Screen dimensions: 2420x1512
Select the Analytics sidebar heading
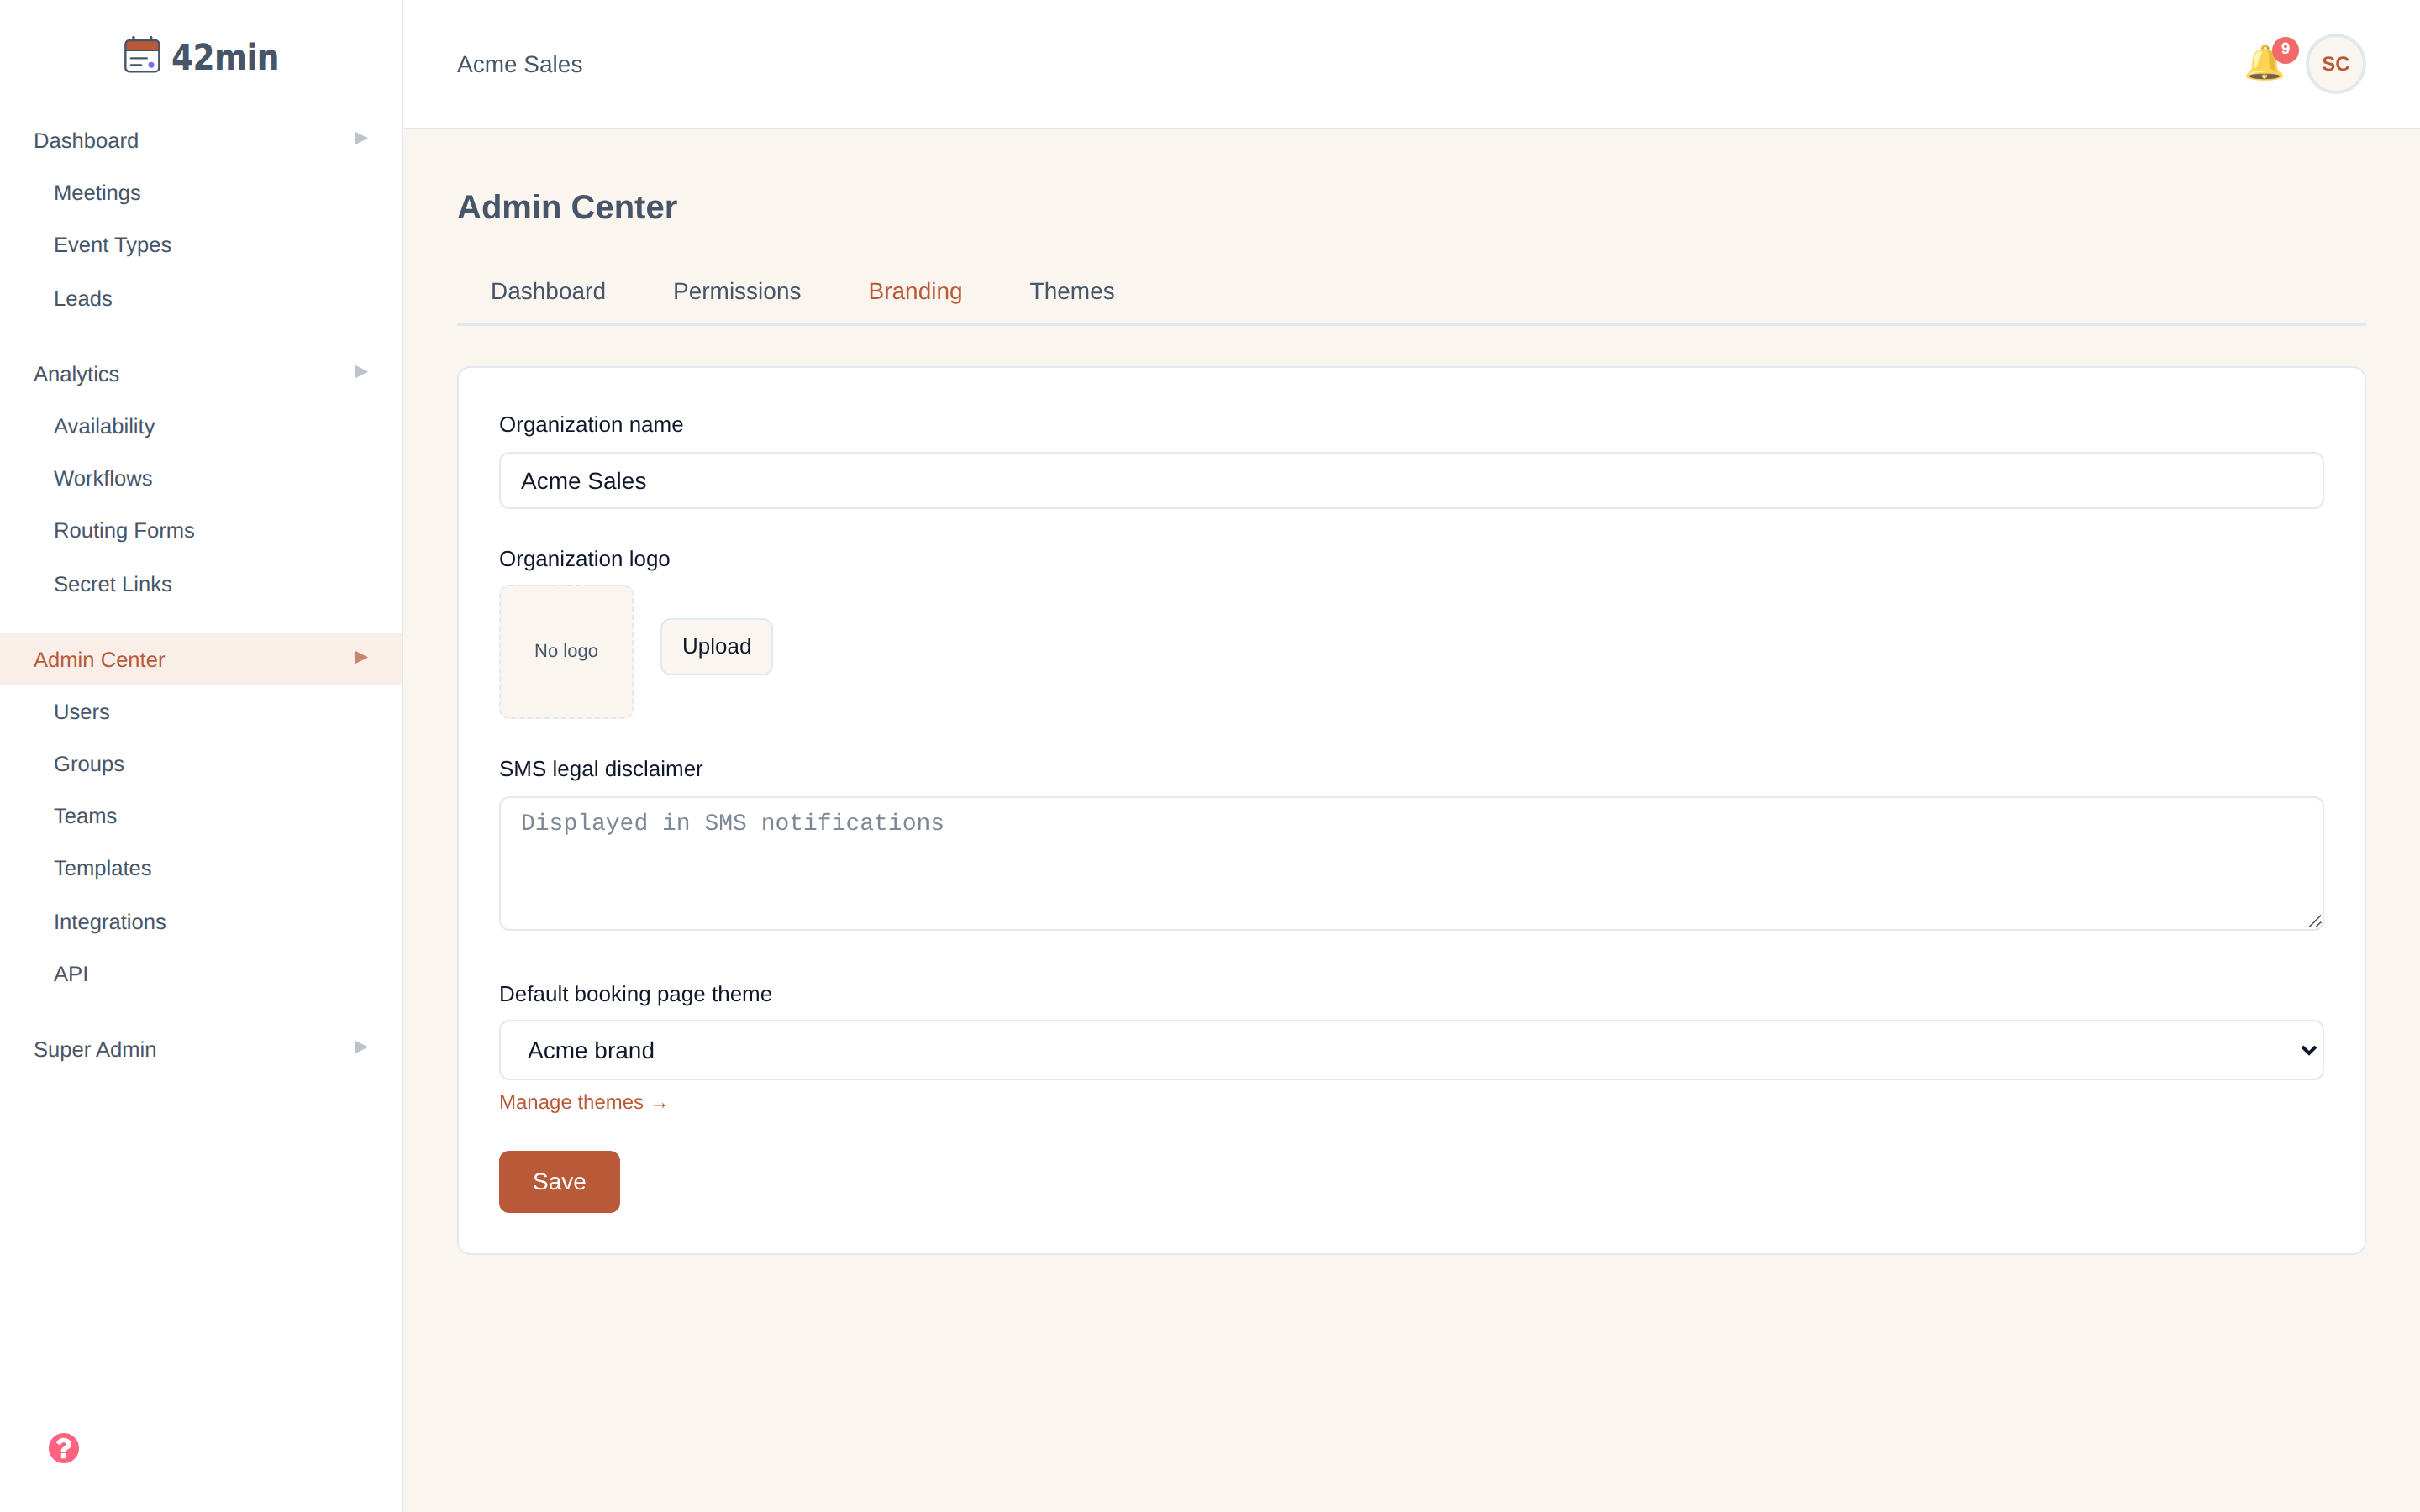(76, 374)
